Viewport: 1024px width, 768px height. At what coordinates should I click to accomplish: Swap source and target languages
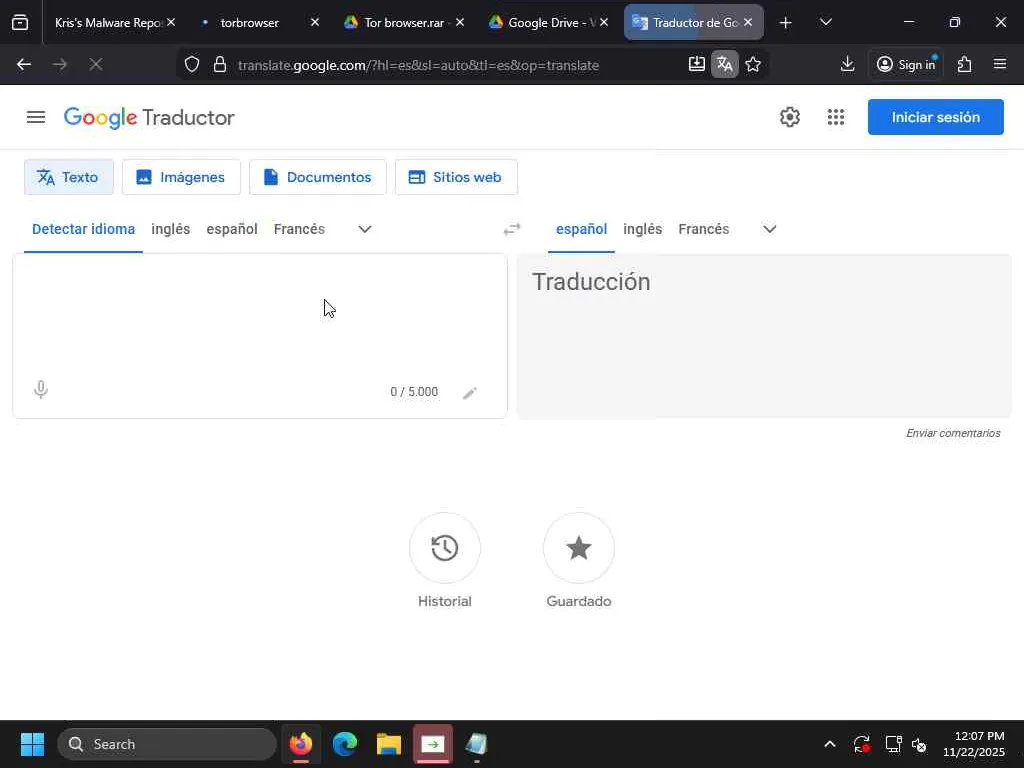(512, 229)
